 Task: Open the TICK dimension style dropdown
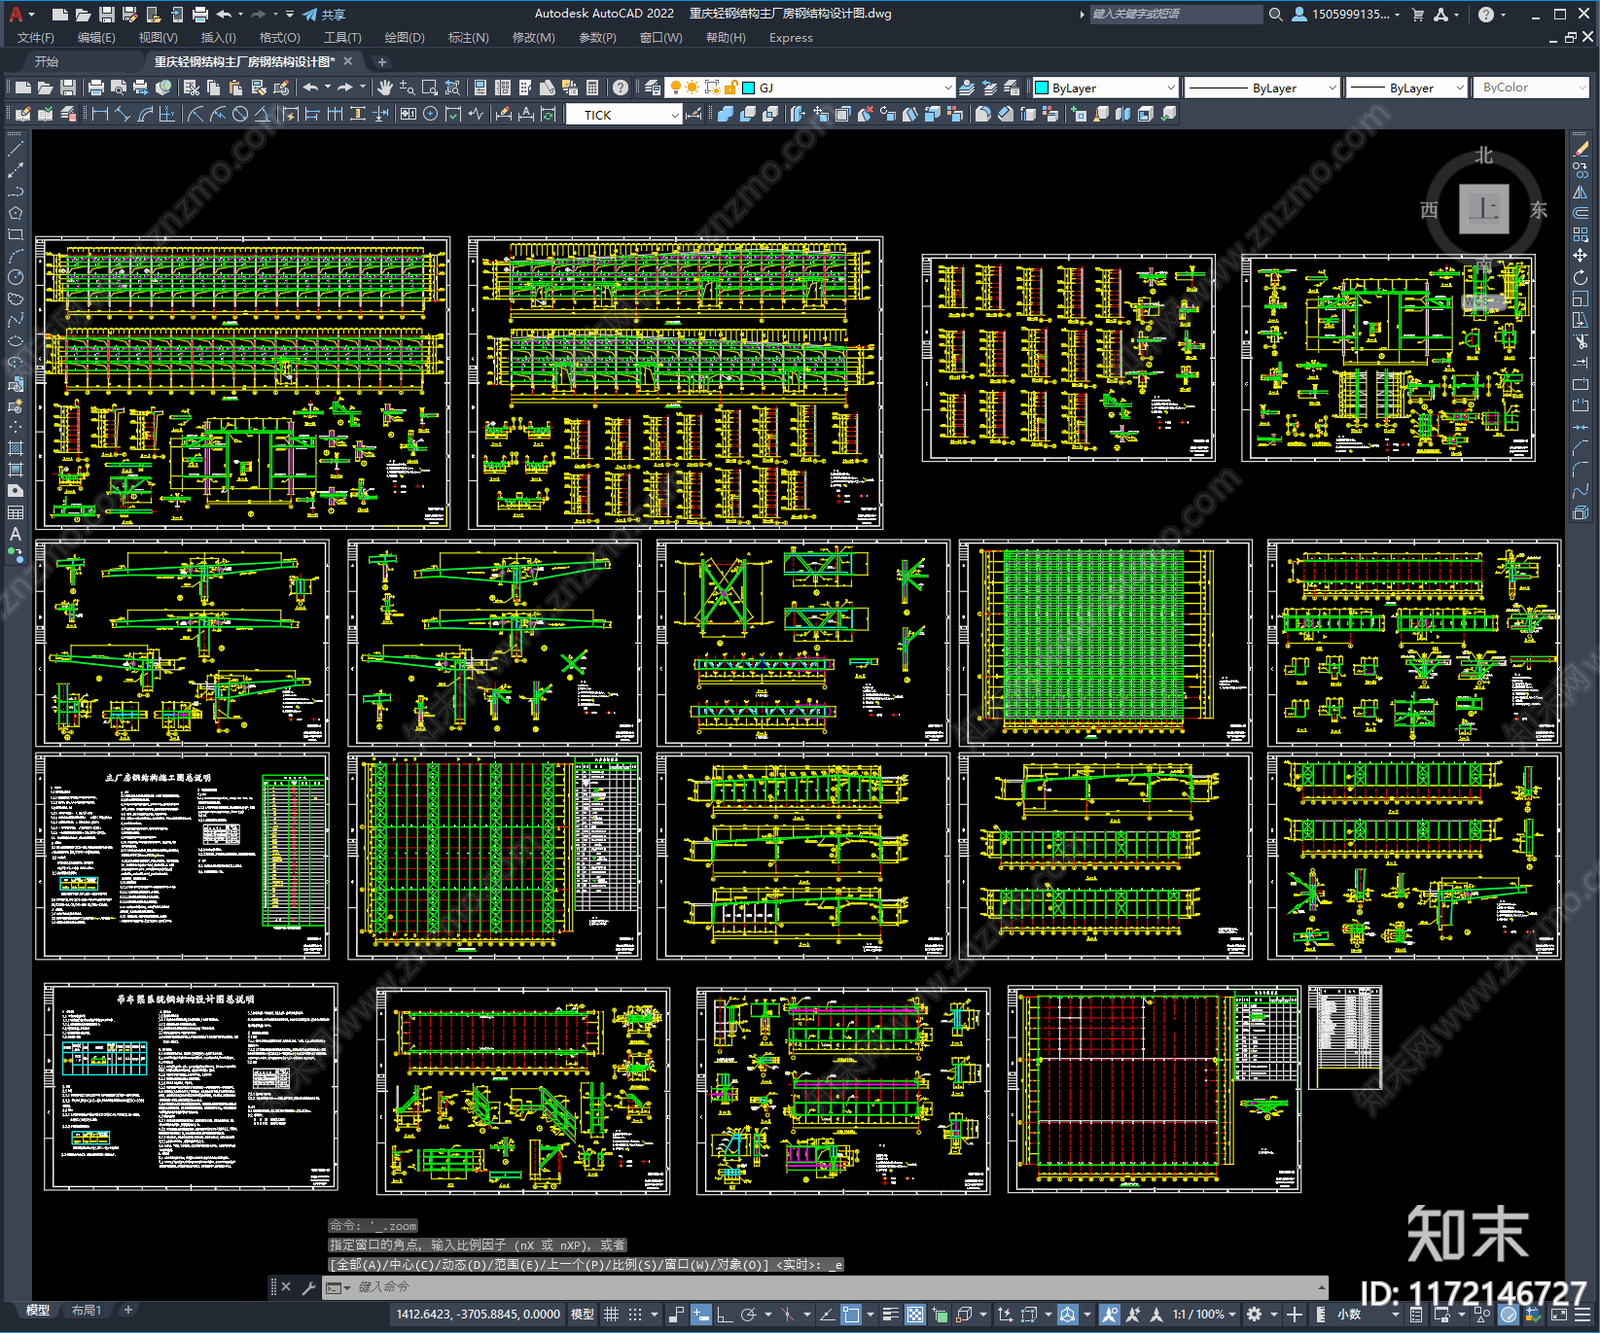coord(675,115)
